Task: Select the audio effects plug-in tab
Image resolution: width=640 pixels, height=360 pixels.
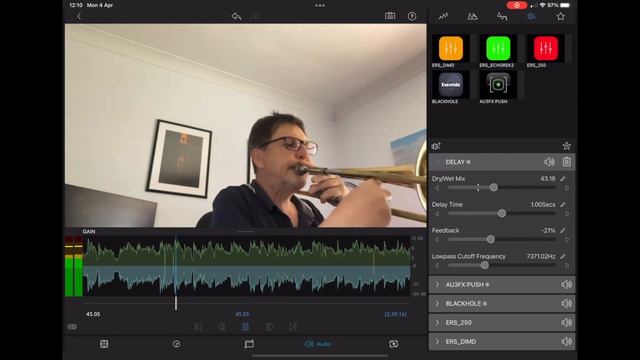Action: [x=531, y=16]
